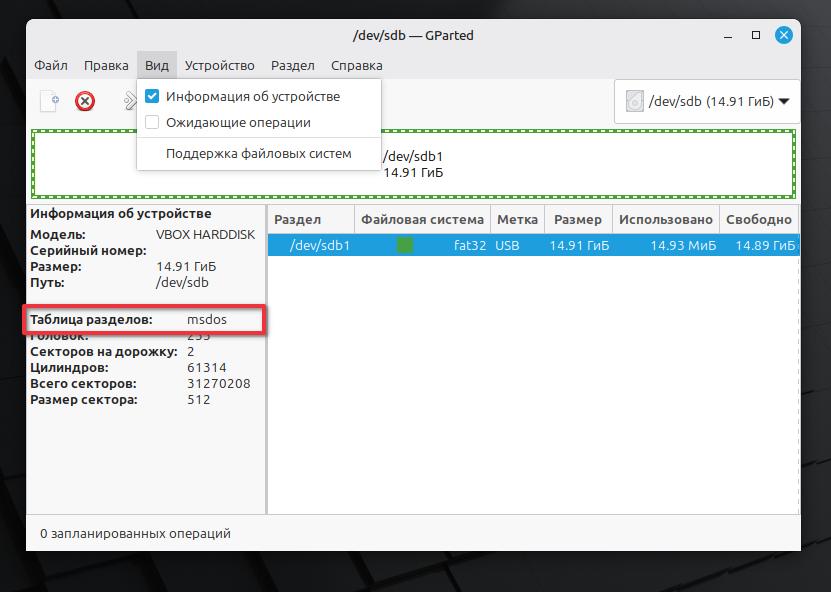Minimize the GParted window
This screenshot has width=831, height=592.
(728, 36)
